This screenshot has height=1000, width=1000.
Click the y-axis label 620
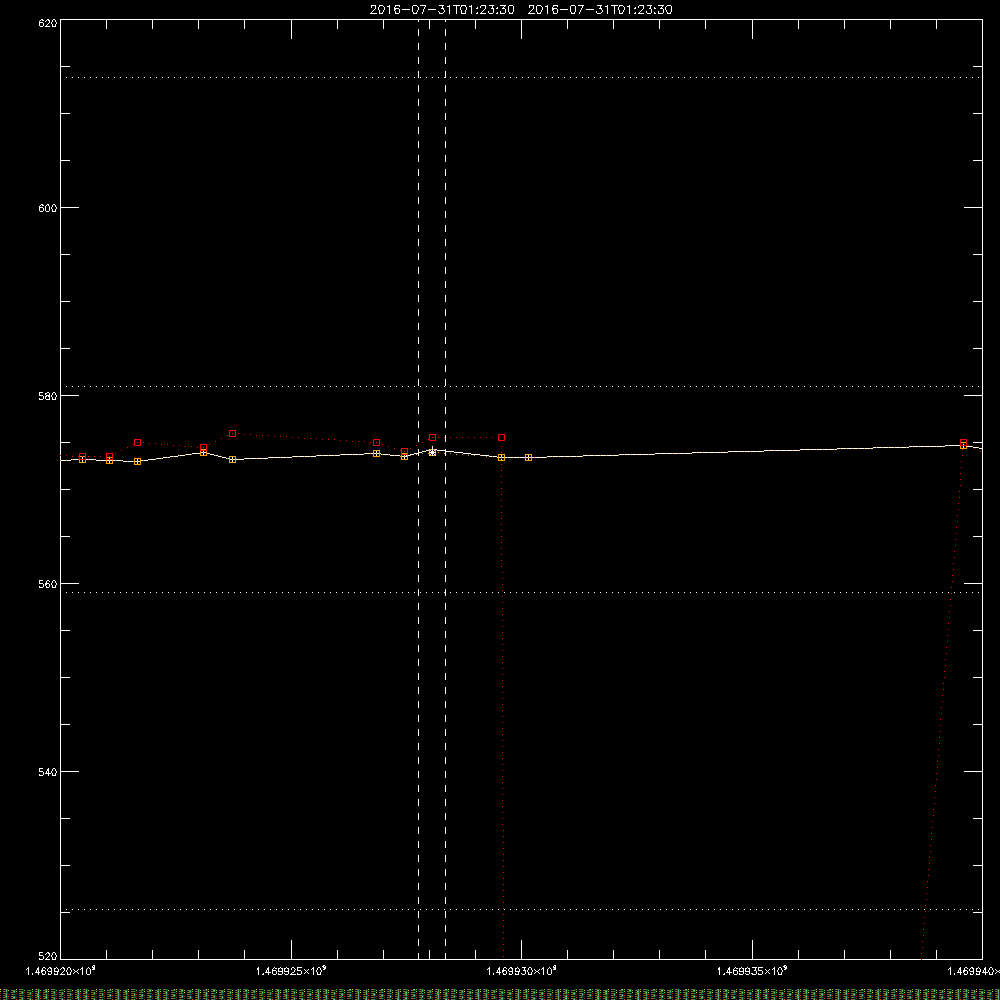(48, 23)
